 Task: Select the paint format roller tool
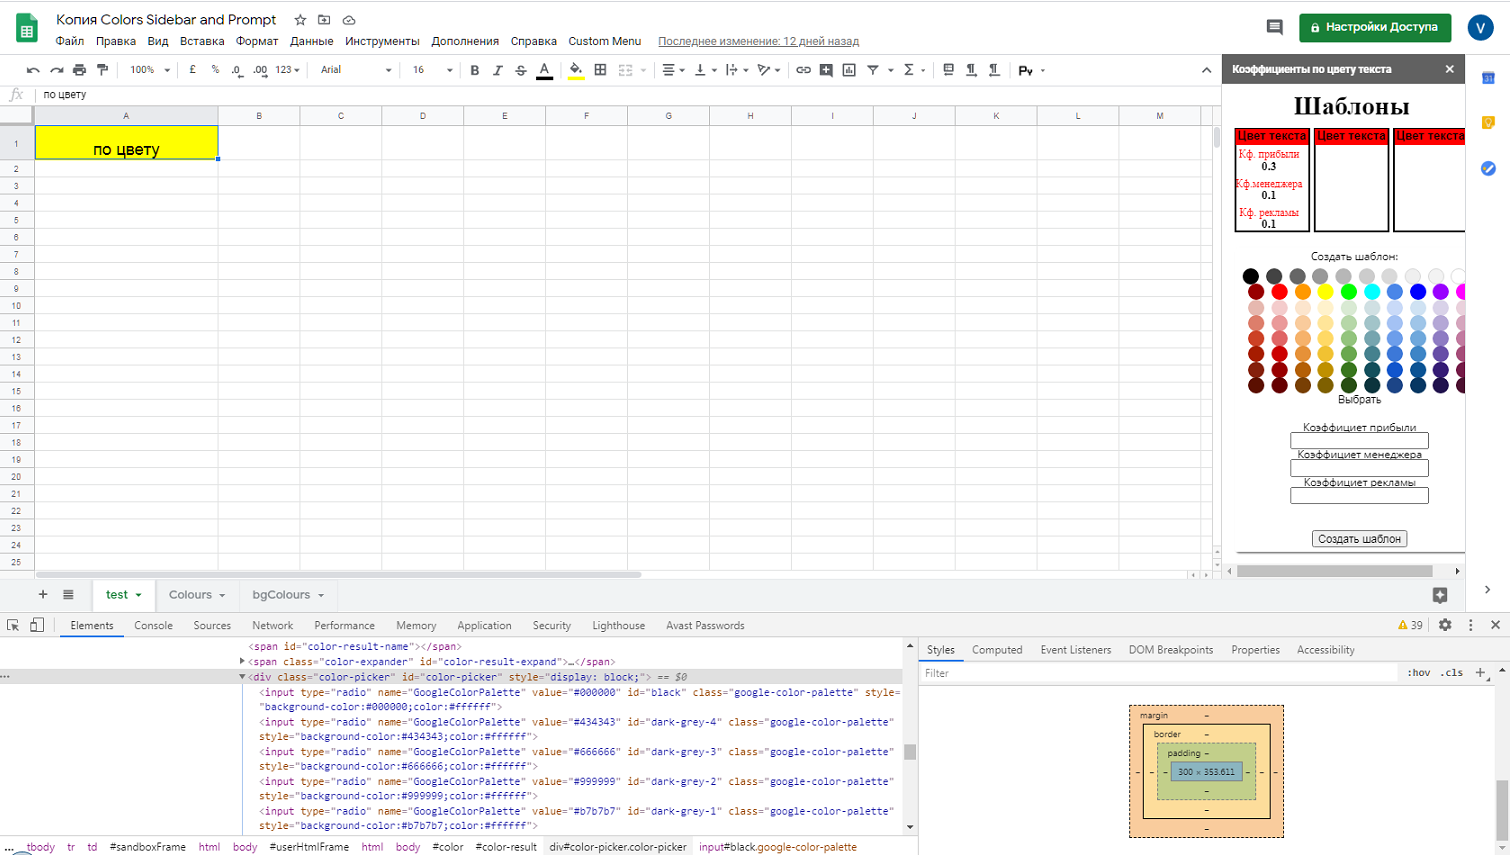click(x=102, y=70)
